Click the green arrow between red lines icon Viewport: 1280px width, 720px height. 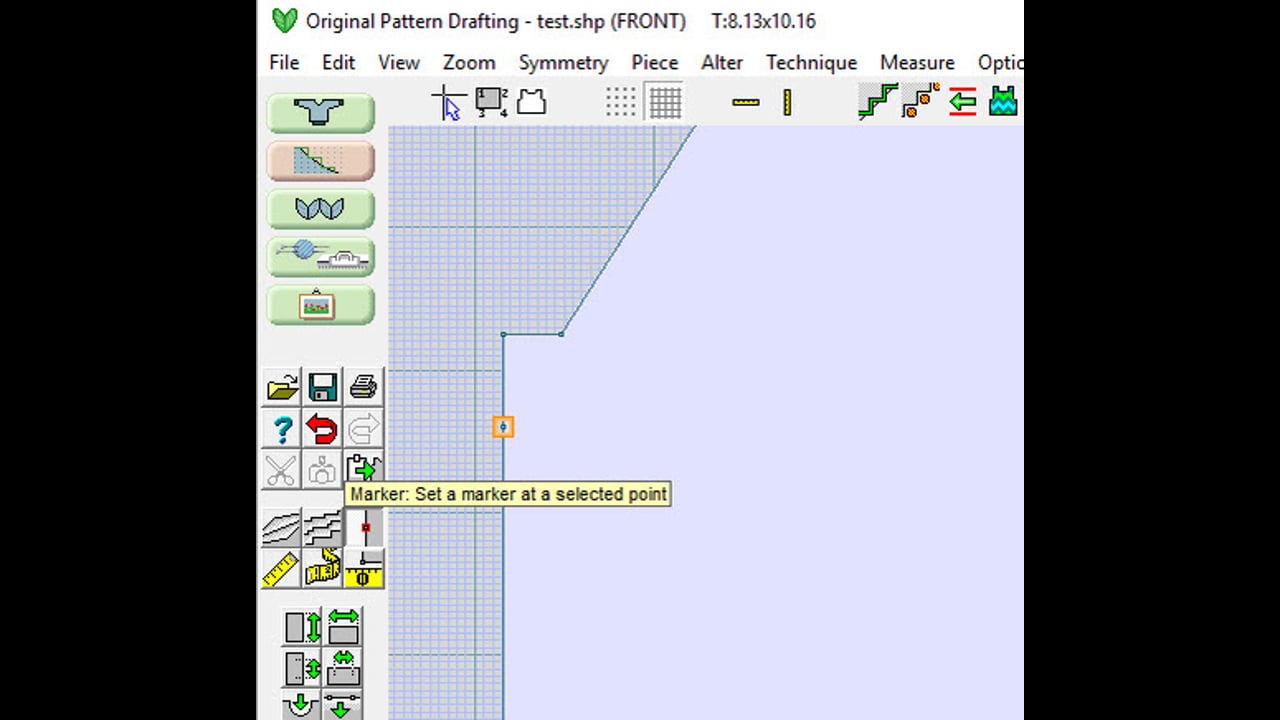962,102
